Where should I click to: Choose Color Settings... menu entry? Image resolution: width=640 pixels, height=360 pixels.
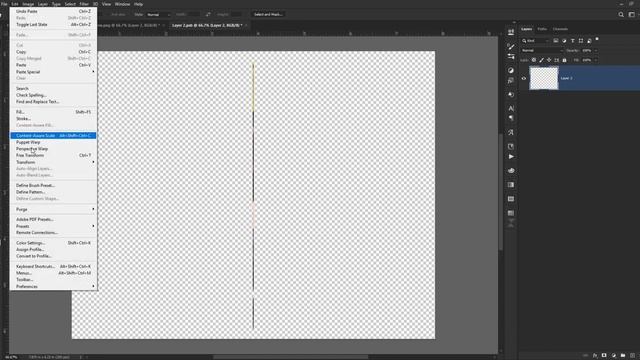click(53, 243)
